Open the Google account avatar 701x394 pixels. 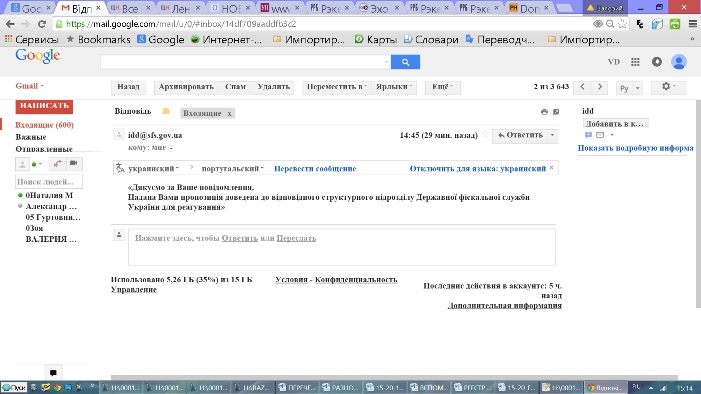(x=679, y=62)
